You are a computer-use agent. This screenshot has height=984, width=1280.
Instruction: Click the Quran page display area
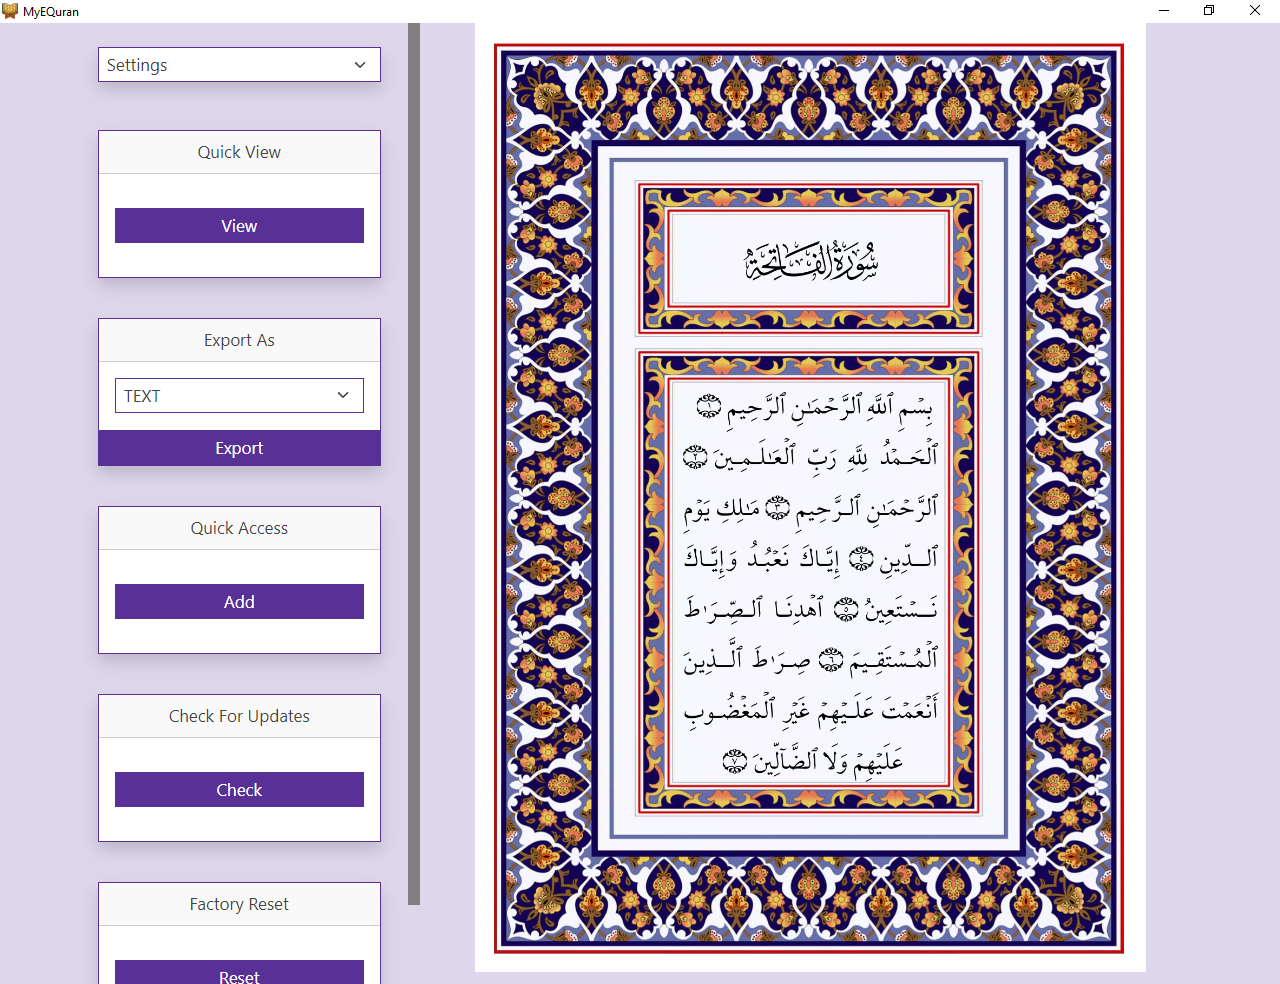tap(808, 500)
